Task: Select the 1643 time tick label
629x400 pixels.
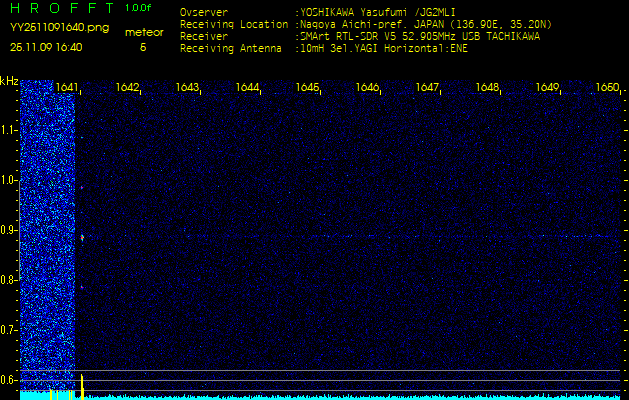Action: pos(187,88)
